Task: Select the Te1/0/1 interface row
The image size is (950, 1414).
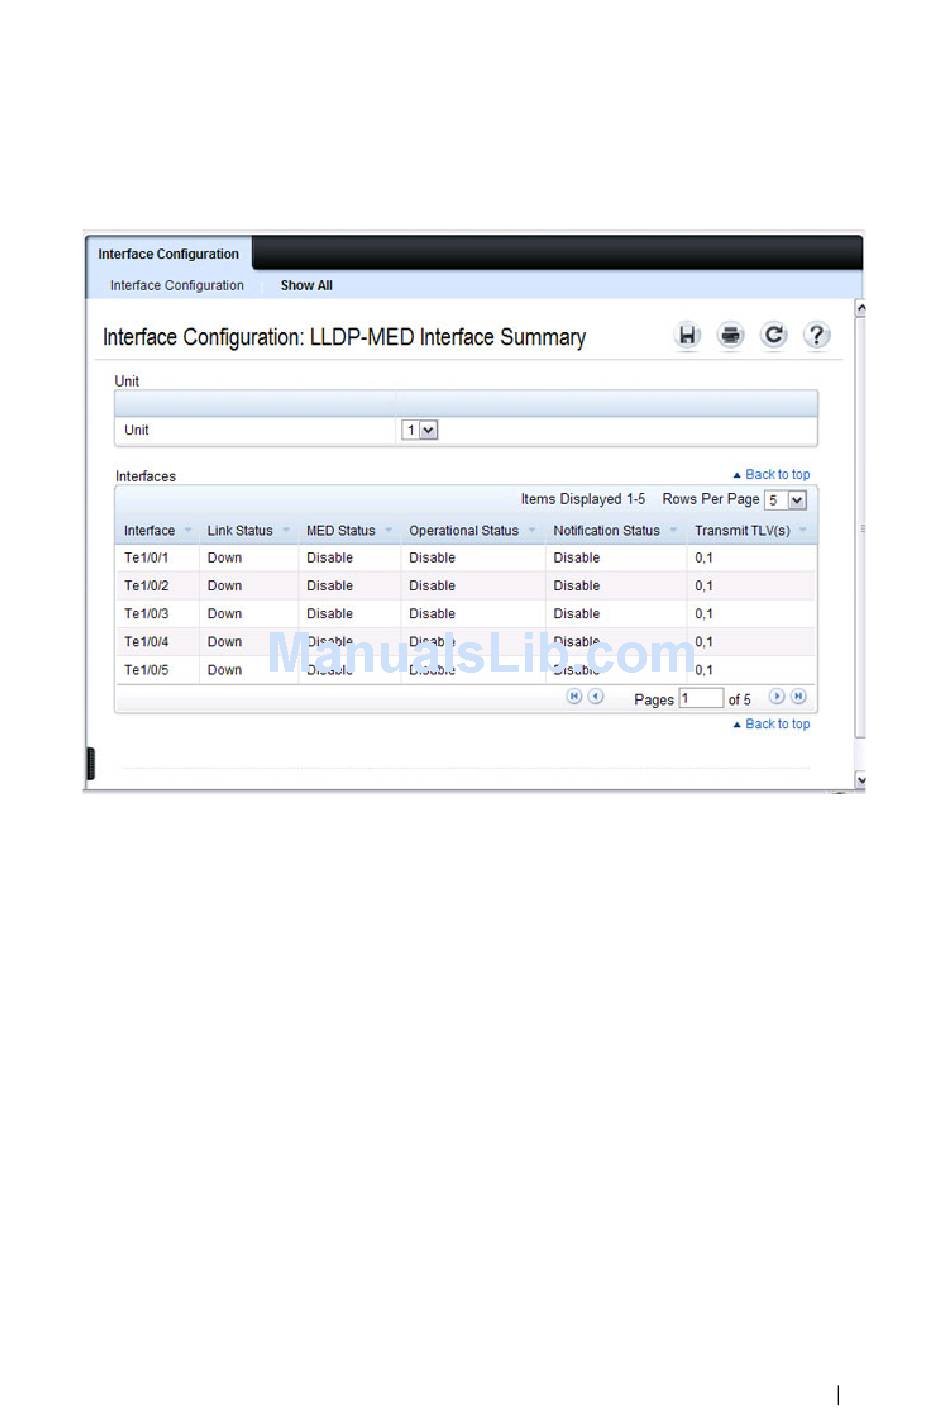Action: click(x=466, y=558)
